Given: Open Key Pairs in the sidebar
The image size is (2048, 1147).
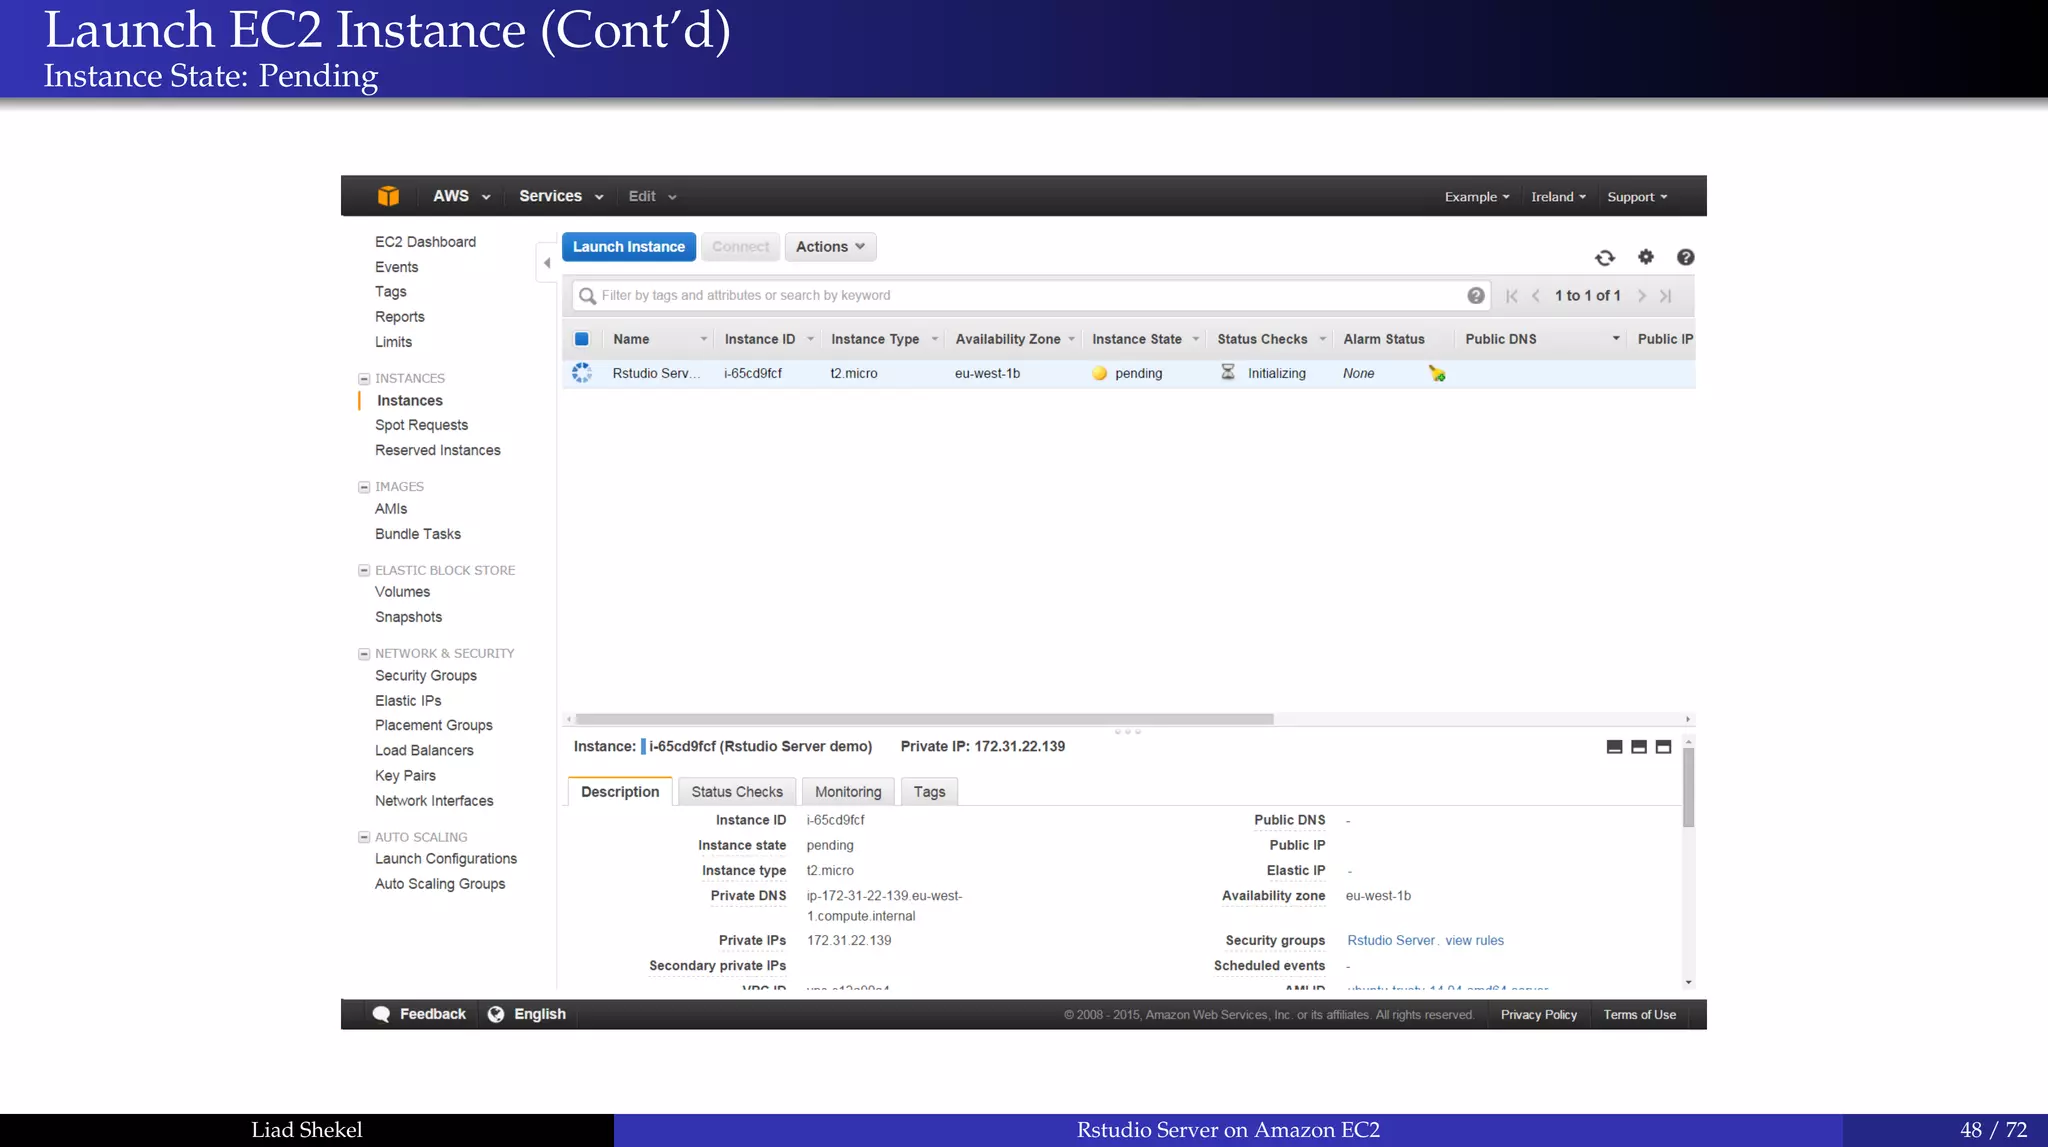Looking at the screenshot, I should coord(405,776).
